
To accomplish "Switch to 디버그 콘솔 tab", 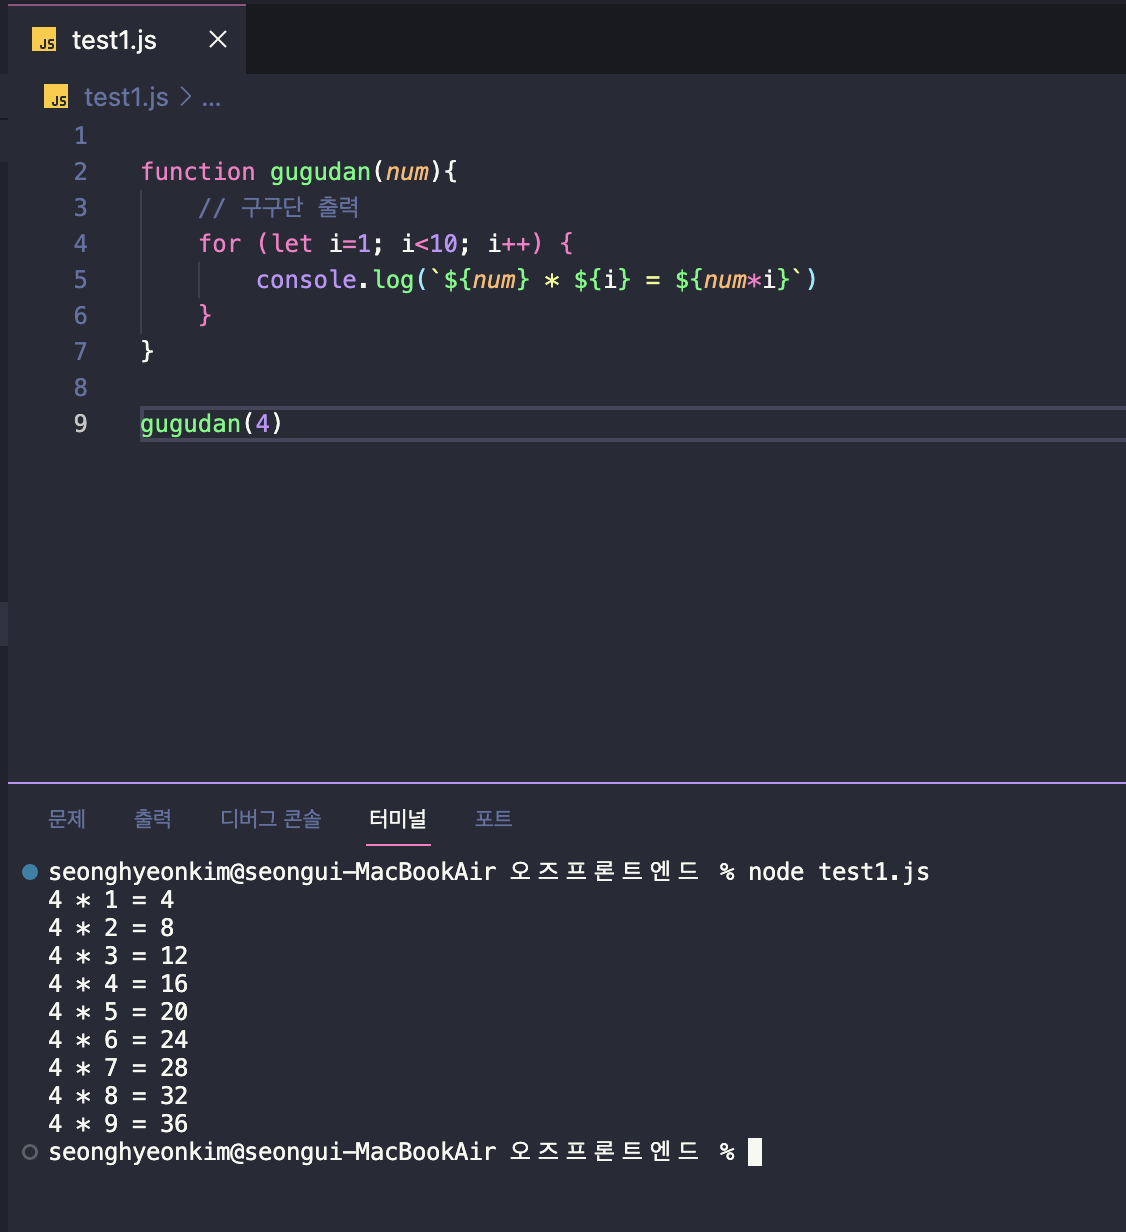I will [x=271, y=819].
